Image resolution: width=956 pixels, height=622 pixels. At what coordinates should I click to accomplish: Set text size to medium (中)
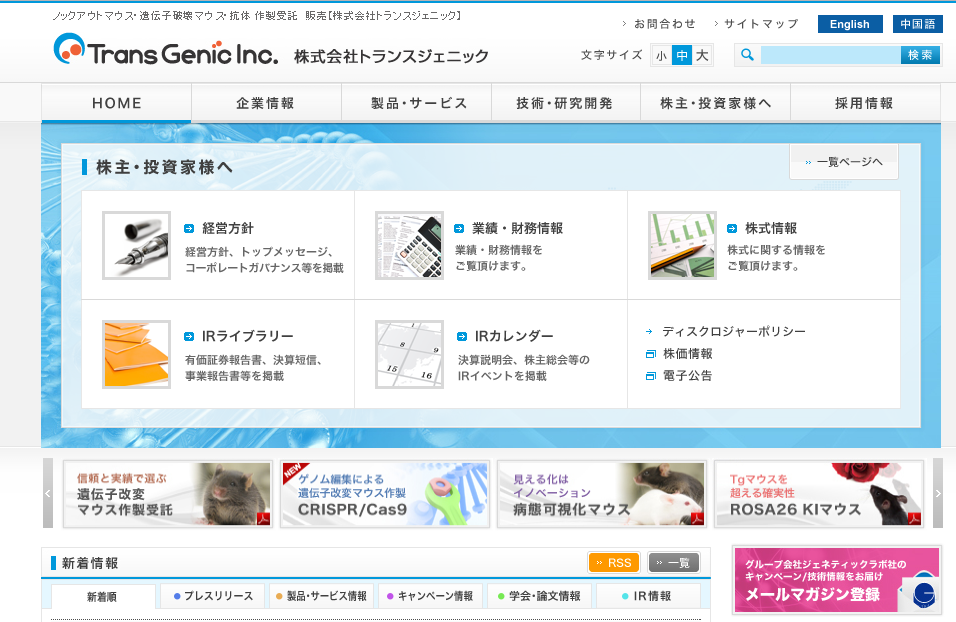click(x=682, y=55)
